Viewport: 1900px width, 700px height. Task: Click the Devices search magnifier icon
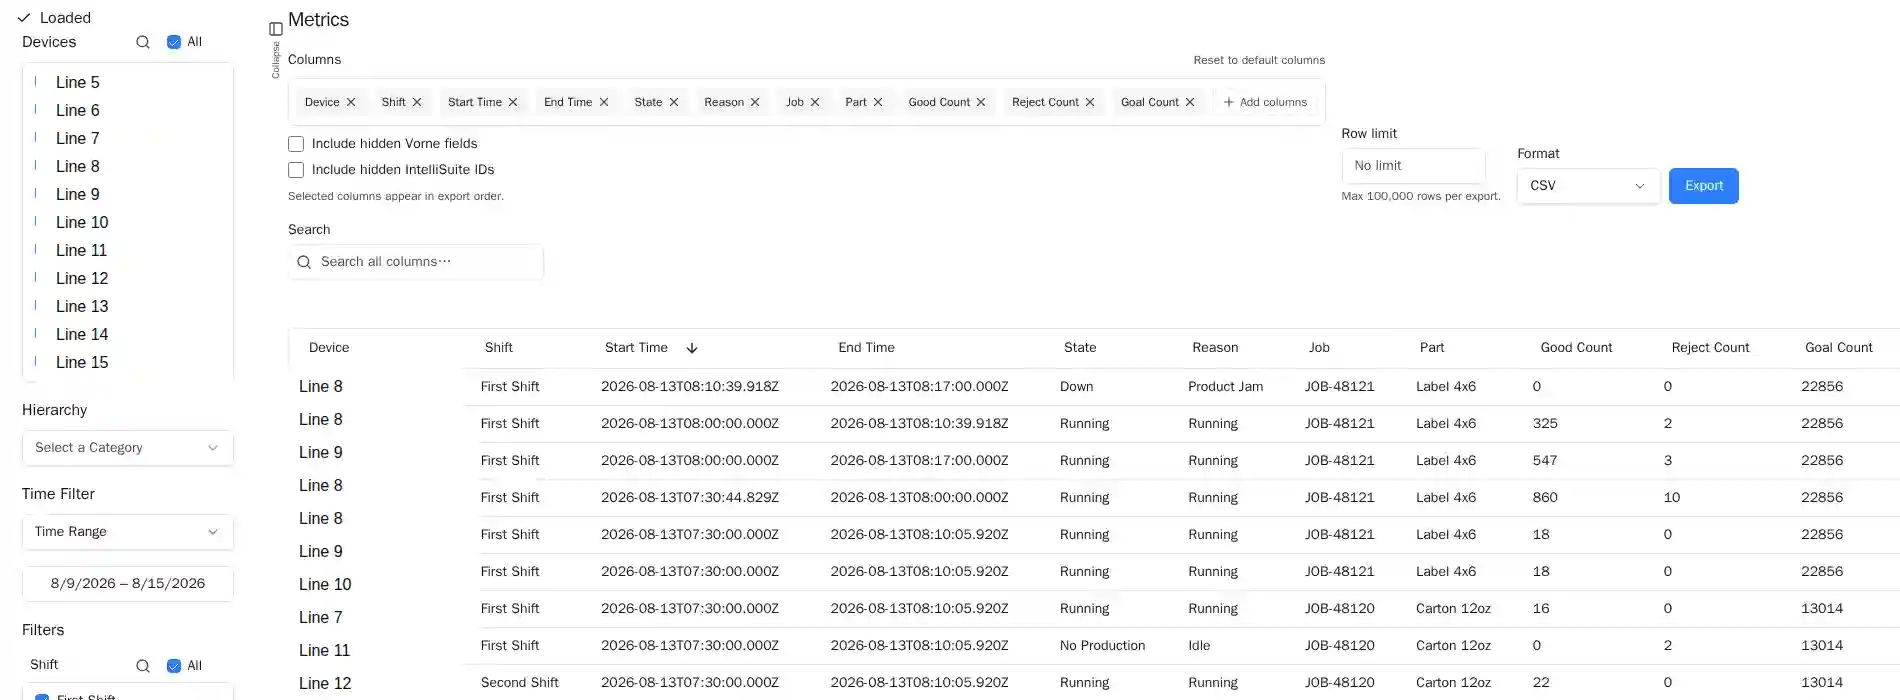click(x=143, y=42)
